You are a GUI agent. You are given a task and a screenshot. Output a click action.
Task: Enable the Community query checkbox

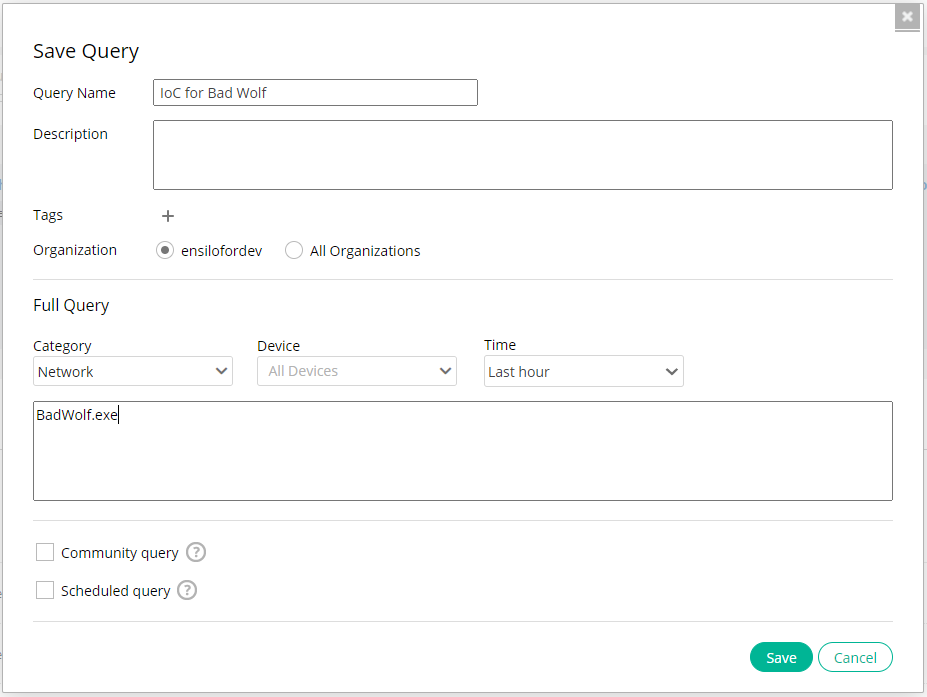pyautogui.click(x=45, y=552)
